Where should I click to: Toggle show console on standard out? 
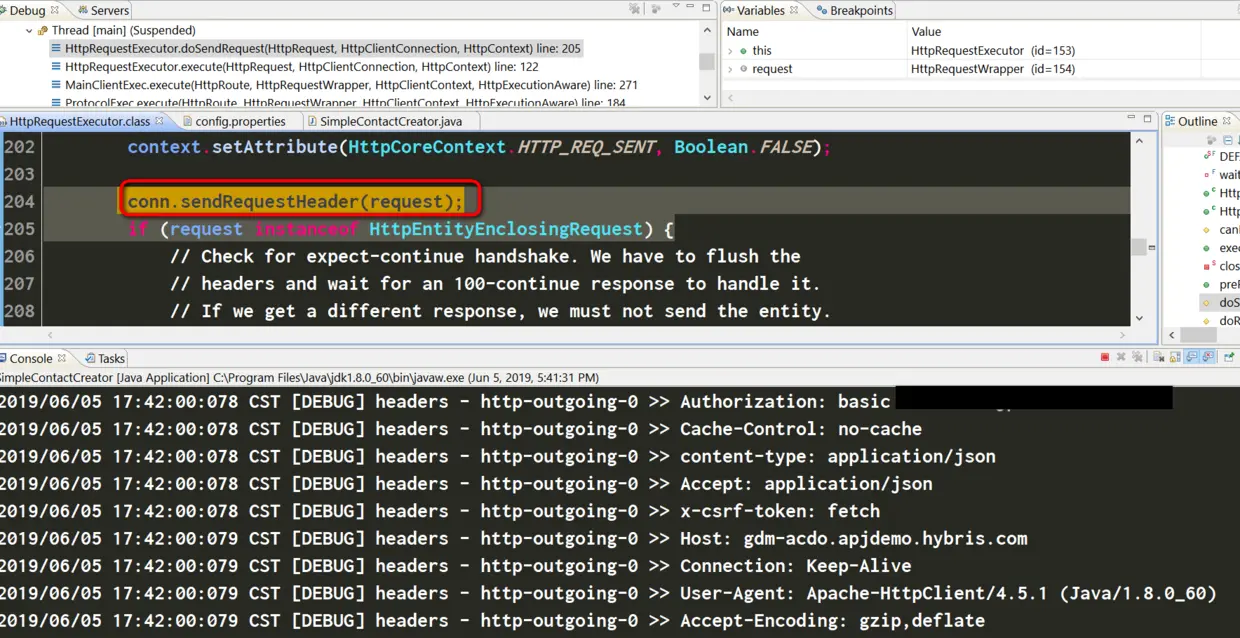click(x=1191, y=357)
